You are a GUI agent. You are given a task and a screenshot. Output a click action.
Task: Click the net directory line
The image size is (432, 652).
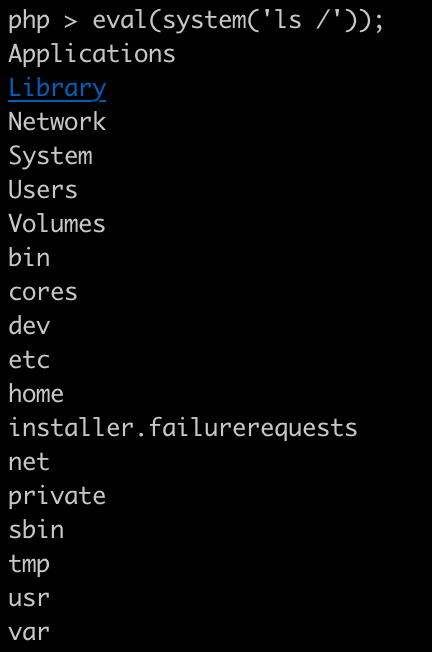[x=29, y=462]
